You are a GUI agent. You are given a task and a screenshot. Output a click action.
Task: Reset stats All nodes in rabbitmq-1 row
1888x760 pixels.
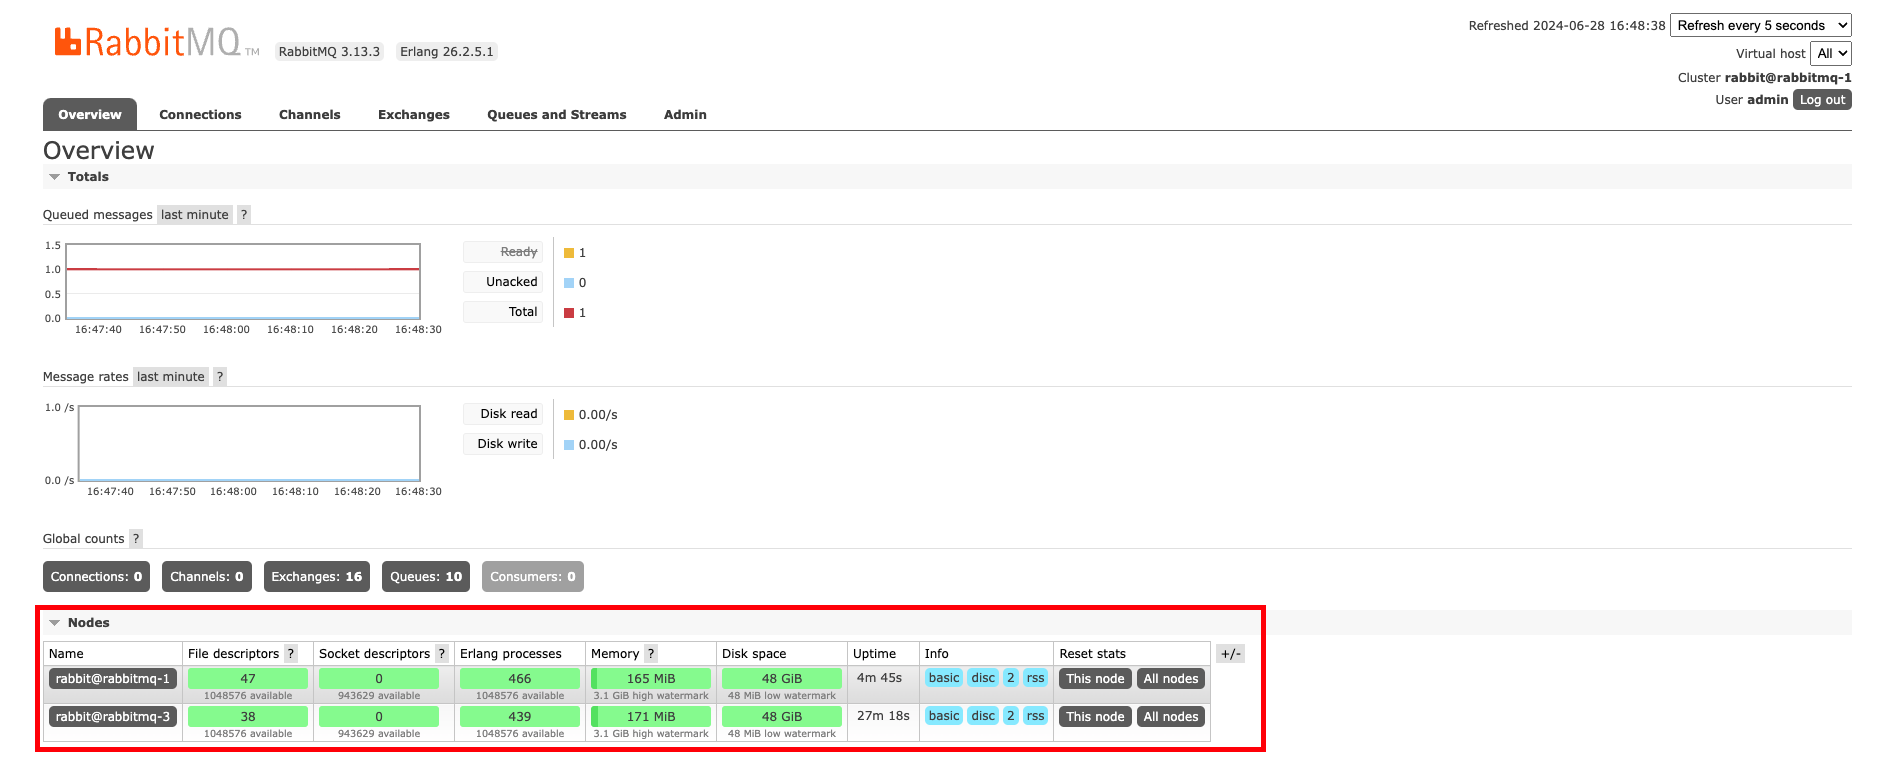1171,679
